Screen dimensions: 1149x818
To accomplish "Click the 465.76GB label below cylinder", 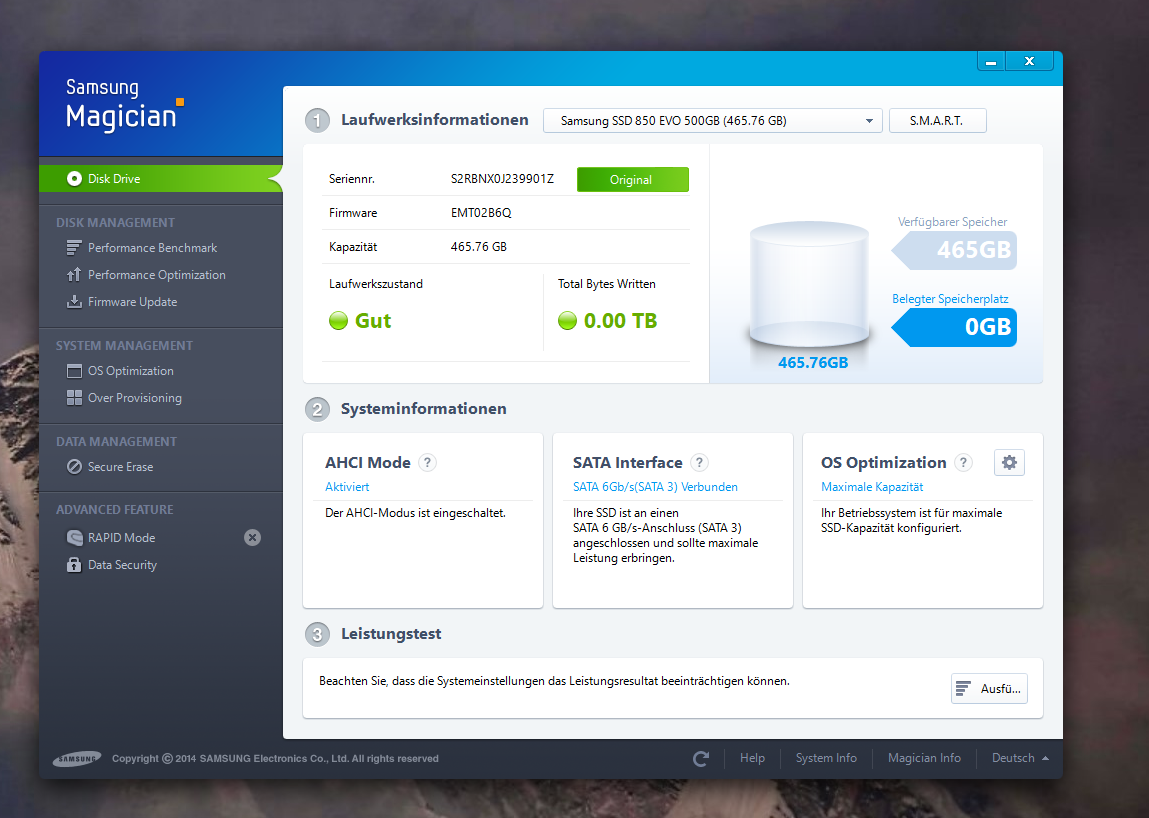I will click(813, 363).
